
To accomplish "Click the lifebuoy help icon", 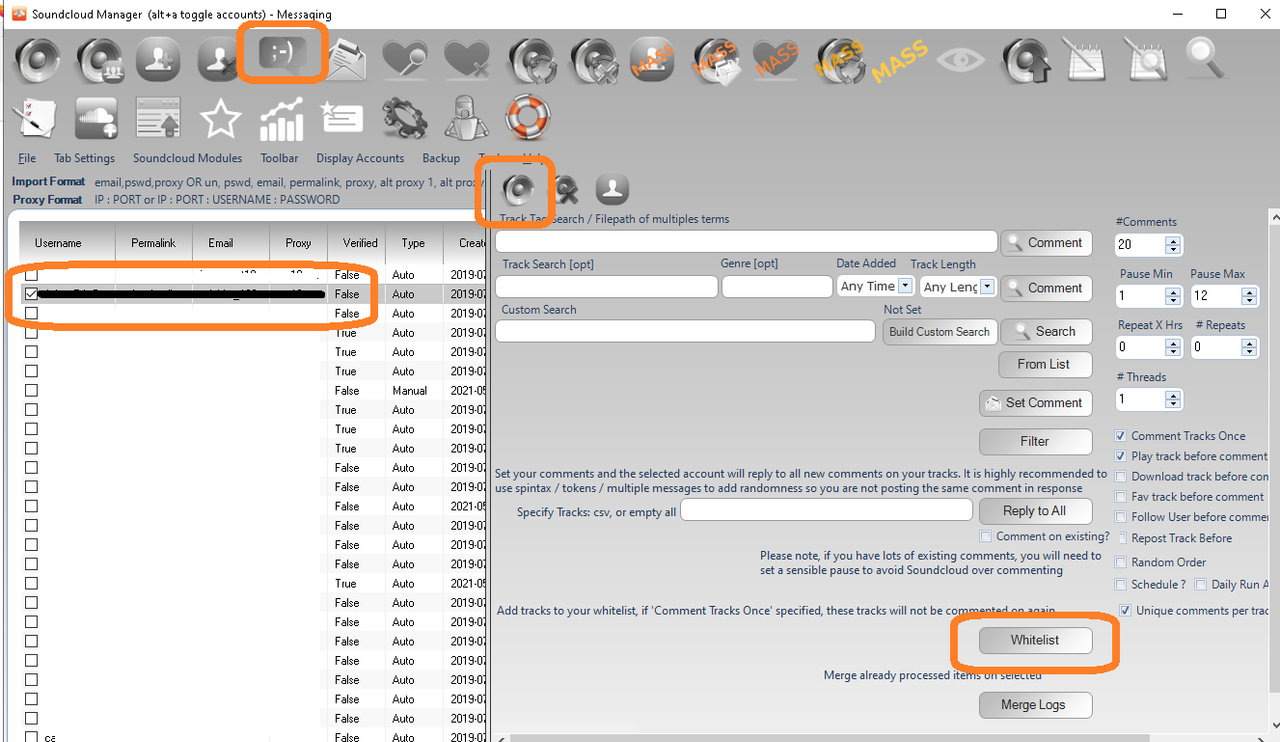I will coord(527,118).
